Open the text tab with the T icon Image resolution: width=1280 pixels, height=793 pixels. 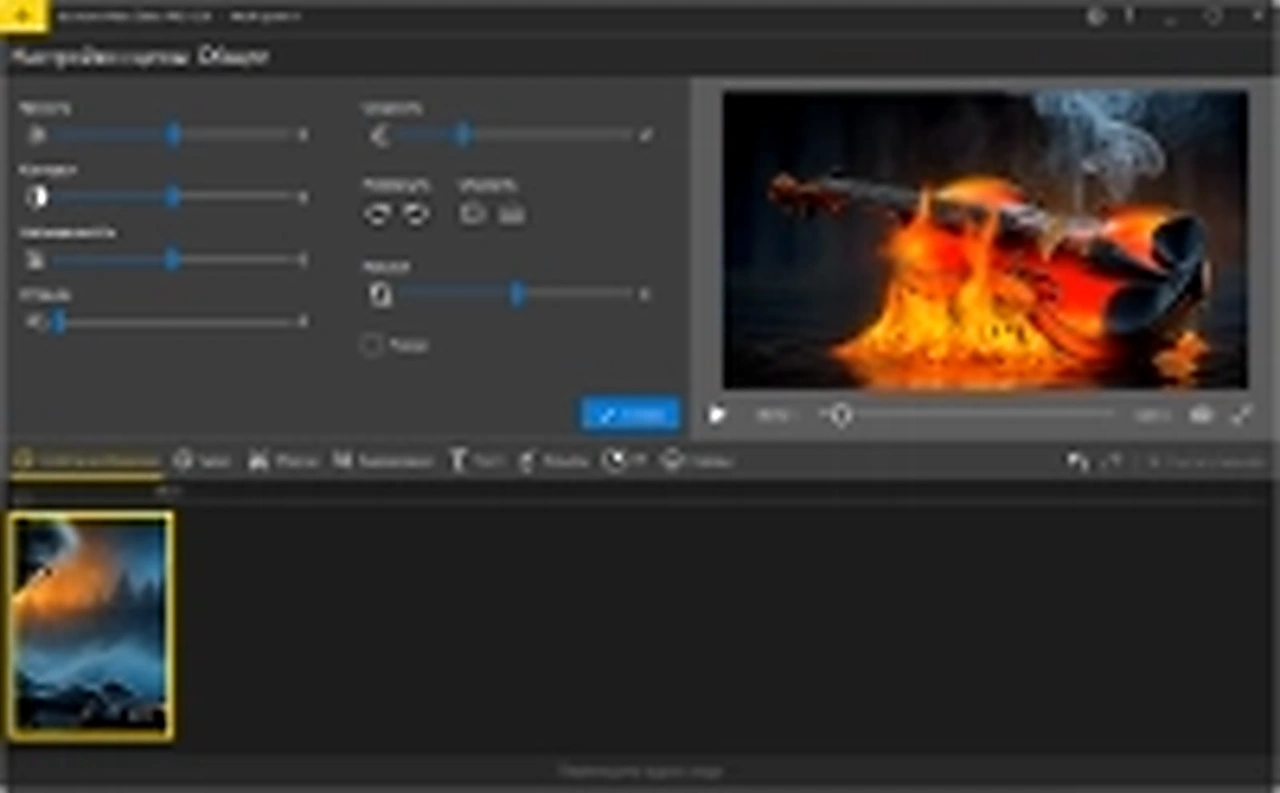click(476, 461)
